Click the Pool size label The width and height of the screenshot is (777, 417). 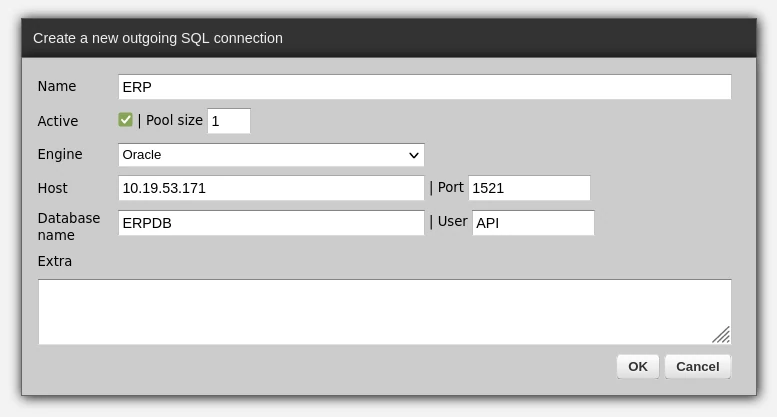click(174, 120)
